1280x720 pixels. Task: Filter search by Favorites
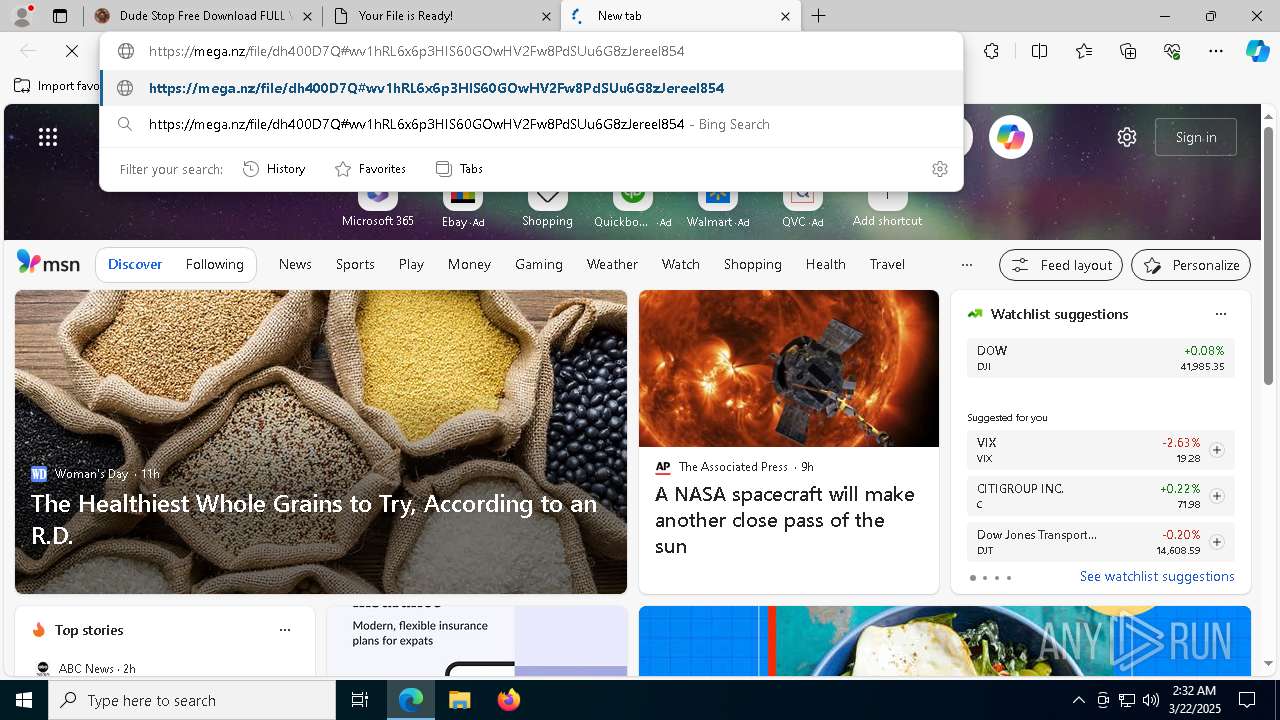370,169
